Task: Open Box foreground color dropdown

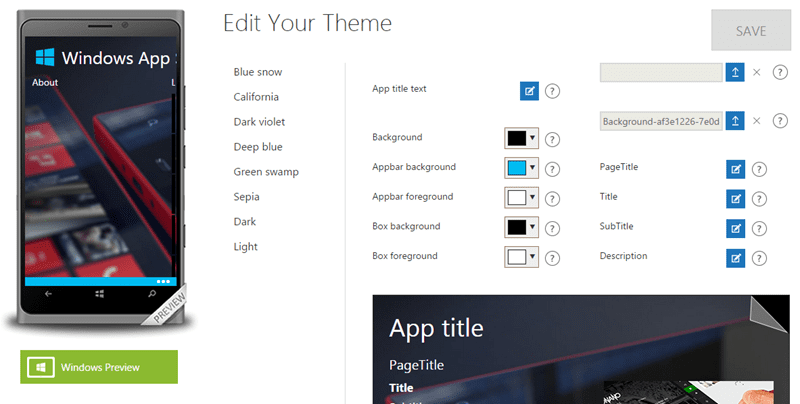Action: tap(521, 257)
